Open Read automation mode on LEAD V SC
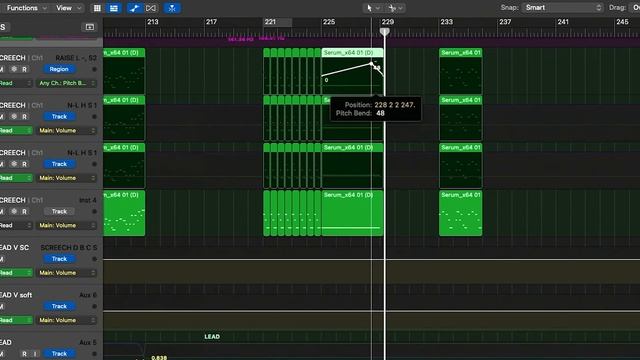Screen dimensions: 640x360 pyautogui.click(x=16, y=273)
